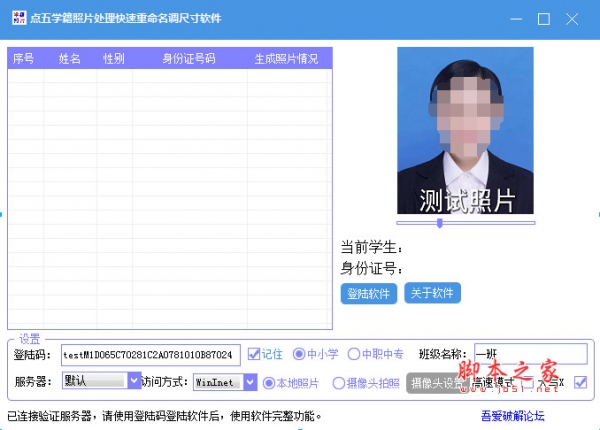Minimize the window
The image size is (600, 430).
tap(516, 19)
